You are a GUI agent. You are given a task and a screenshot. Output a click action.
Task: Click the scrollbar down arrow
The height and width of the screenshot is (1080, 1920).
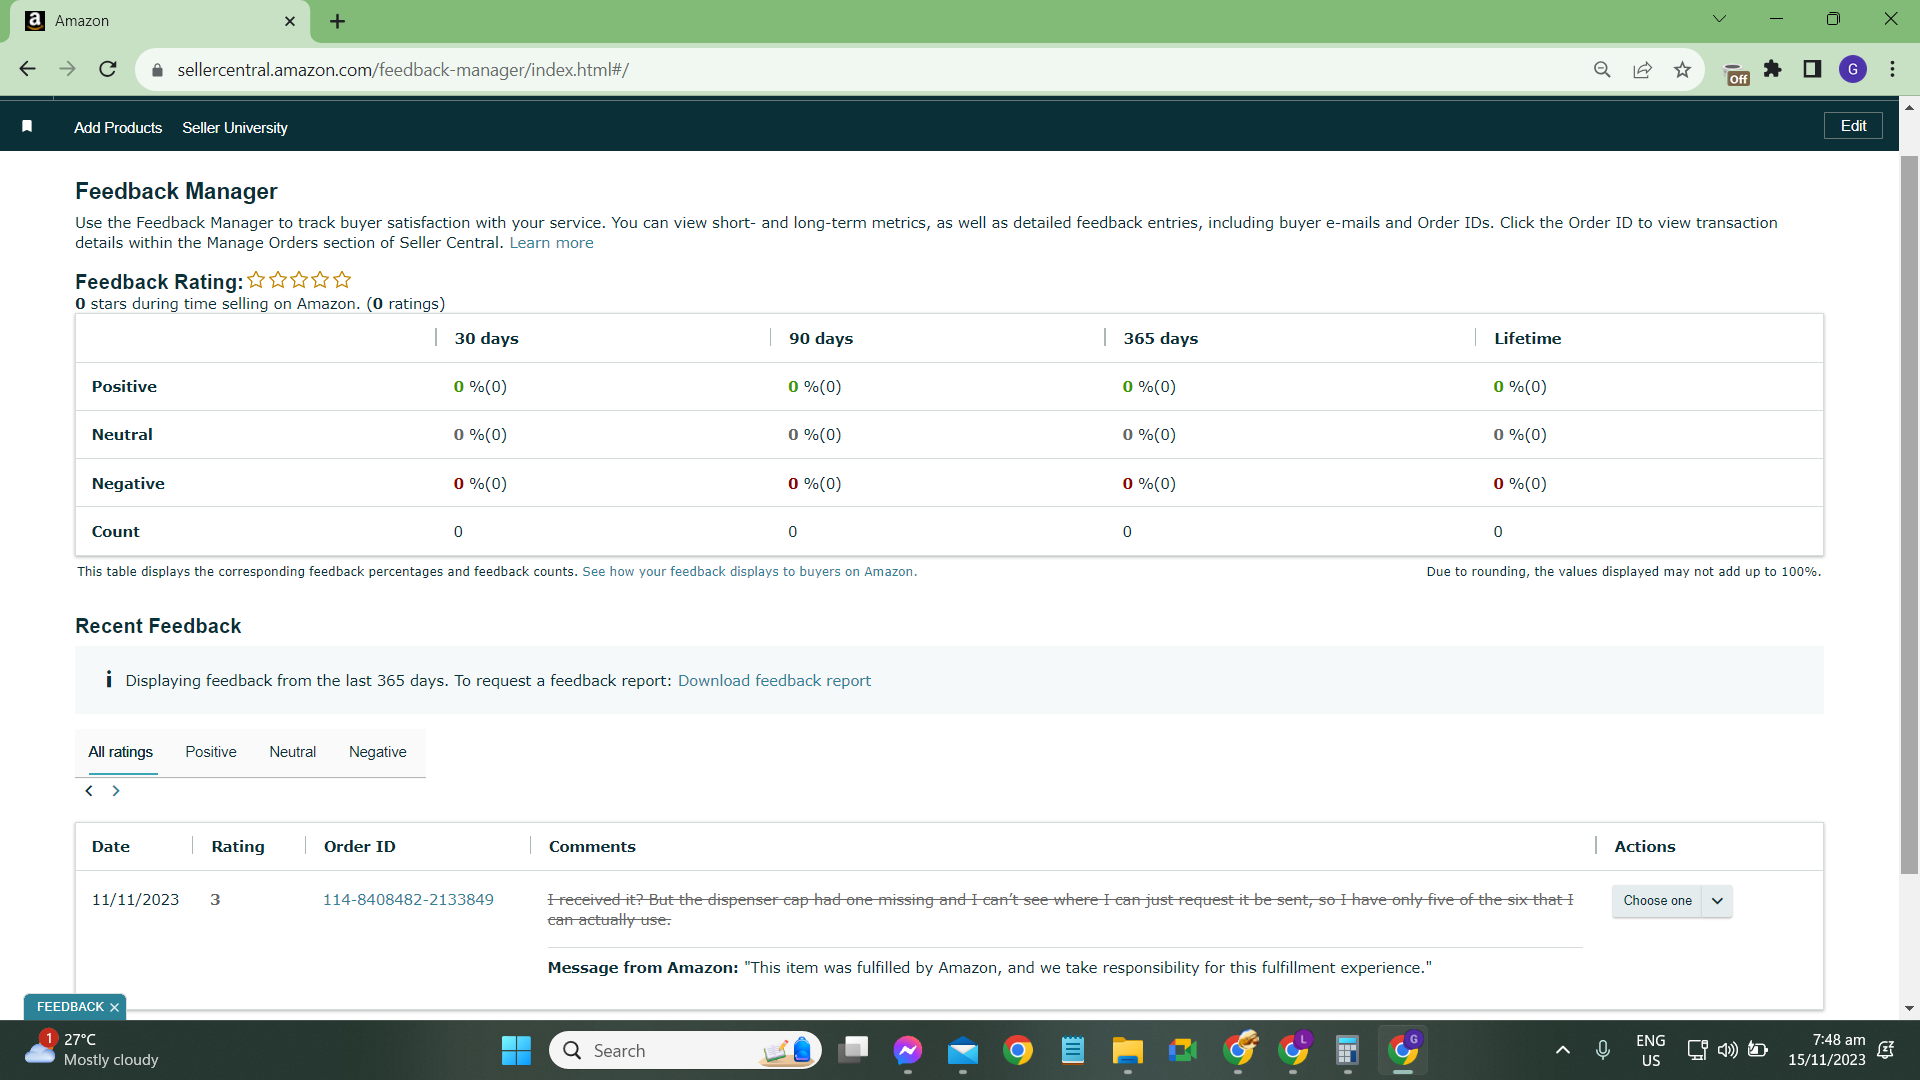(1909, 1009)
